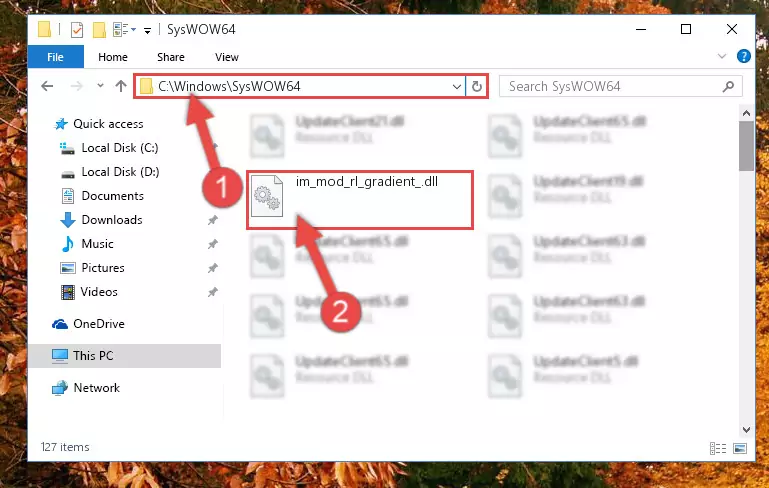Switch to the details view layout button
Viewport: 769px width, 488px height.
pyautogui.click(x=718, y=448)
